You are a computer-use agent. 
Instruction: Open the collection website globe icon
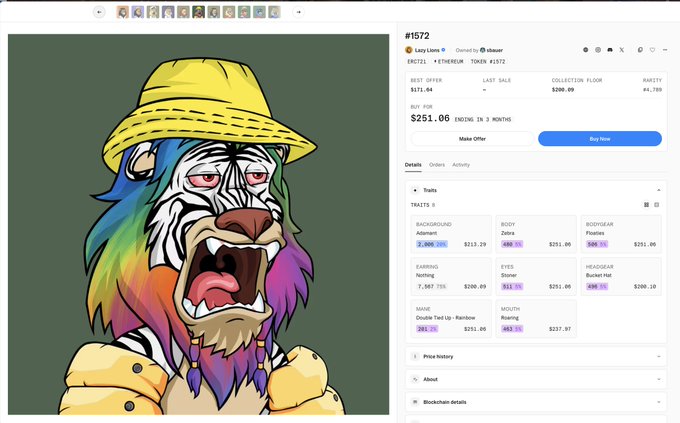click(585, 50)
